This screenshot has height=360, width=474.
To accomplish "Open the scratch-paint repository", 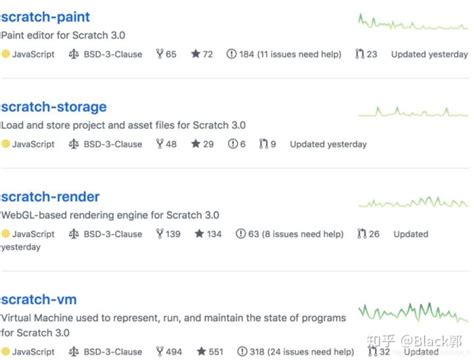I will [45, 17].
